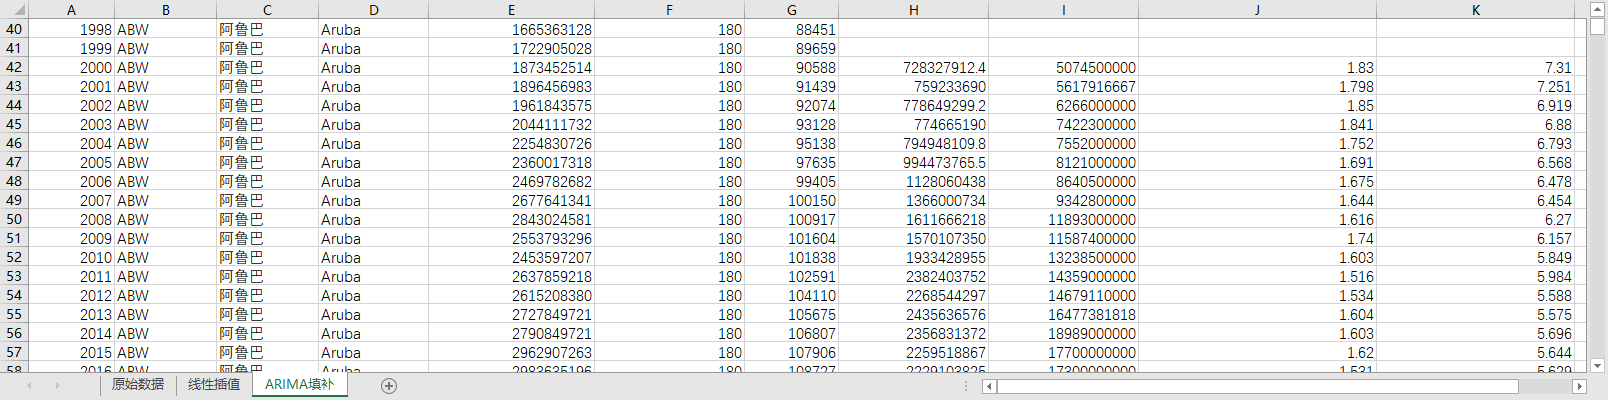This screenshot has width=1608, height=400.
Task: Select column D header
Action: tap(373, 10)
